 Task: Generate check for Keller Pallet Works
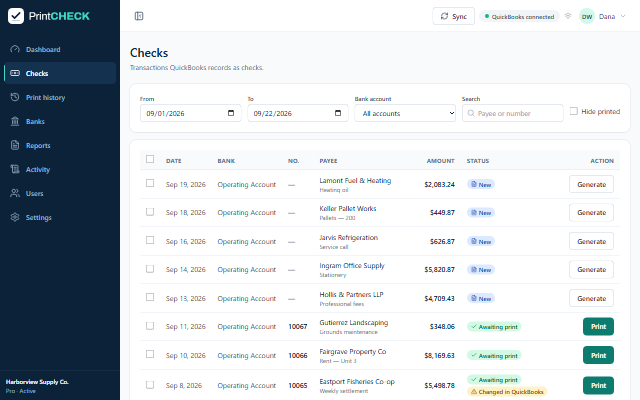pos(591,213)
